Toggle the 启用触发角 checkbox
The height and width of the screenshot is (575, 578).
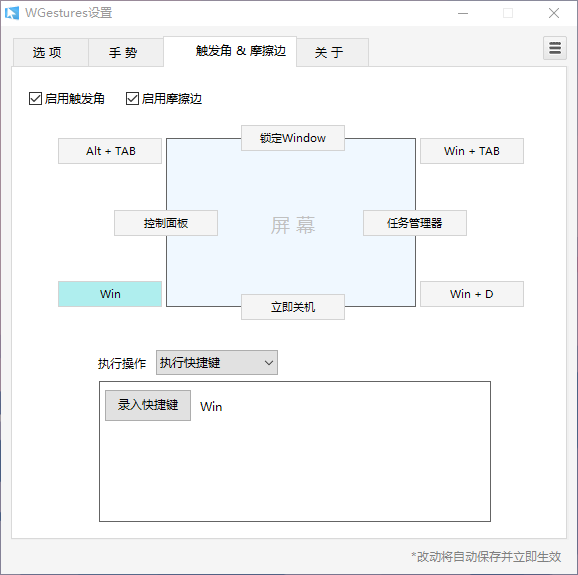(35, 98)
